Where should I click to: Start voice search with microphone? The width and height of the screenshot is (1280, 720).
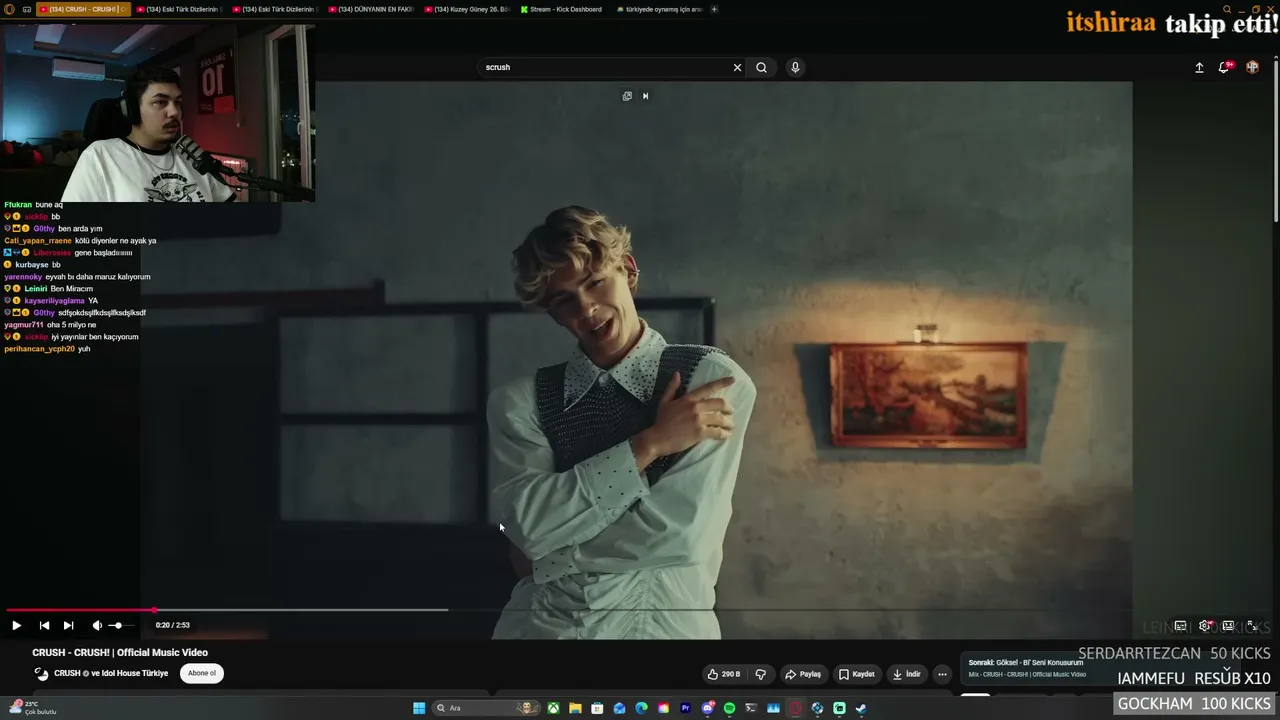click(795, 67)
